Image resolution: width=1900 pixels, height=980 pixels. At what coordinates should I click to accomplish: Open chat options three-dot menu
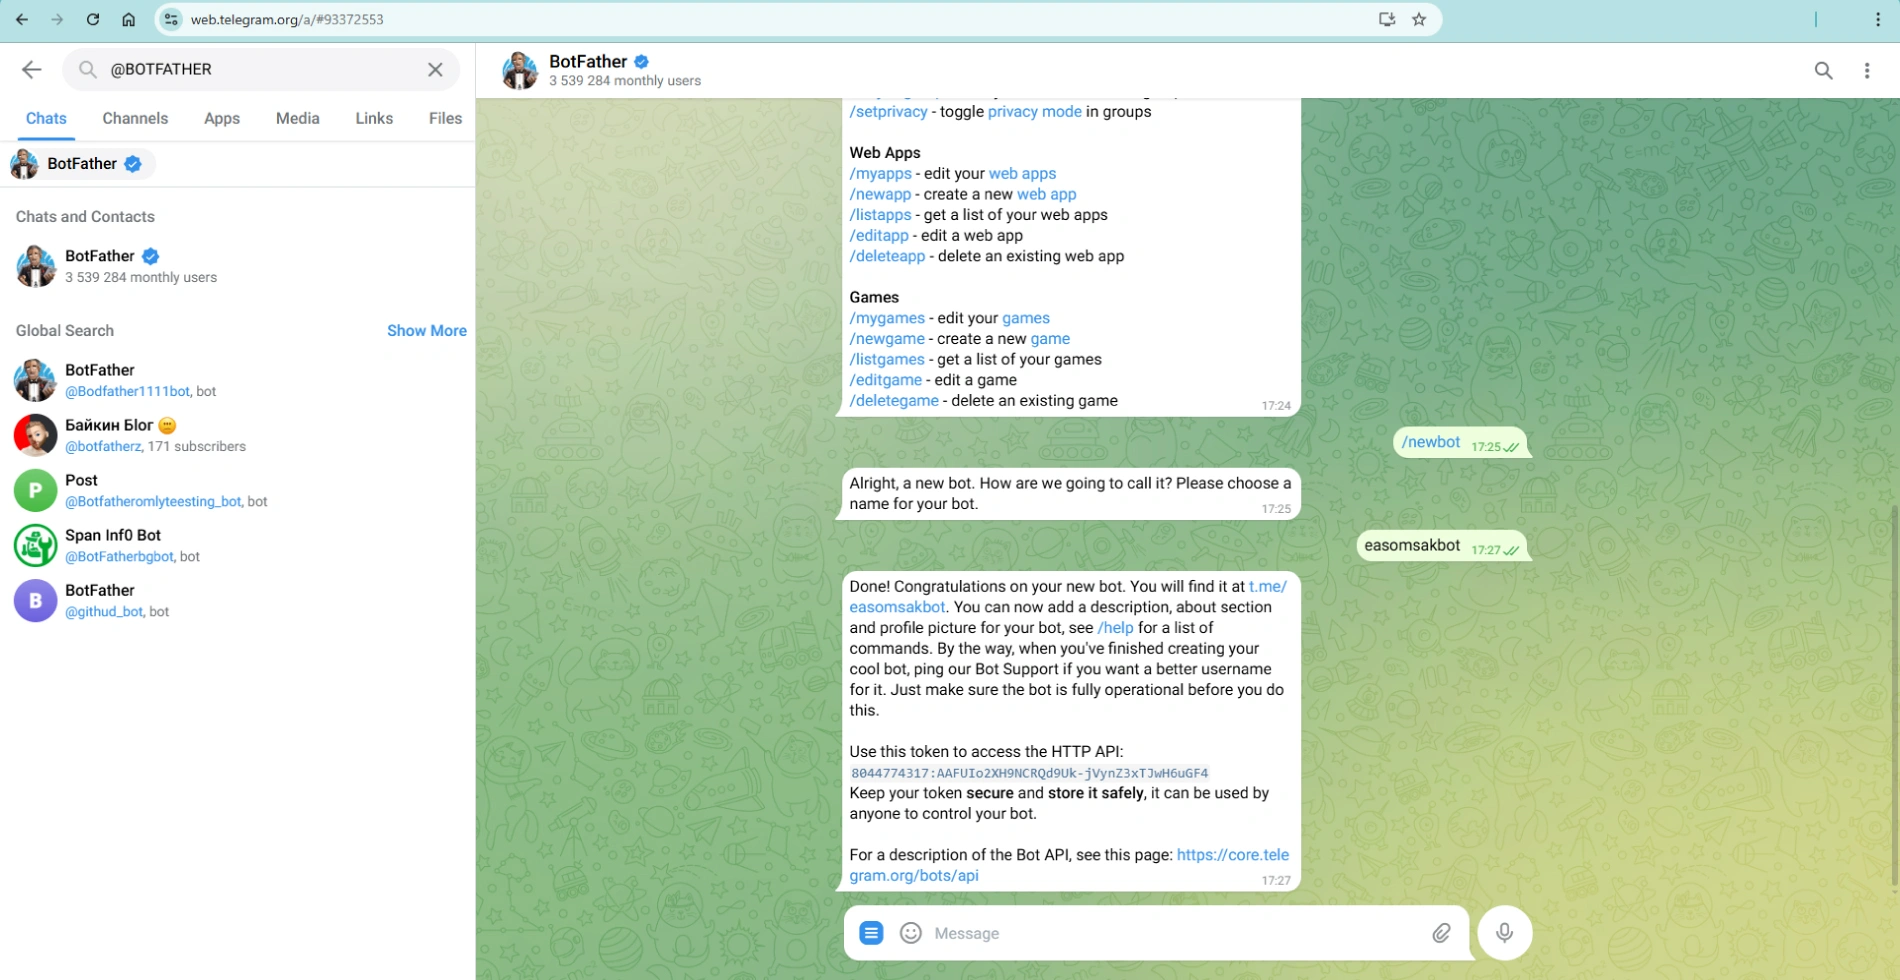coord(1867,70)
